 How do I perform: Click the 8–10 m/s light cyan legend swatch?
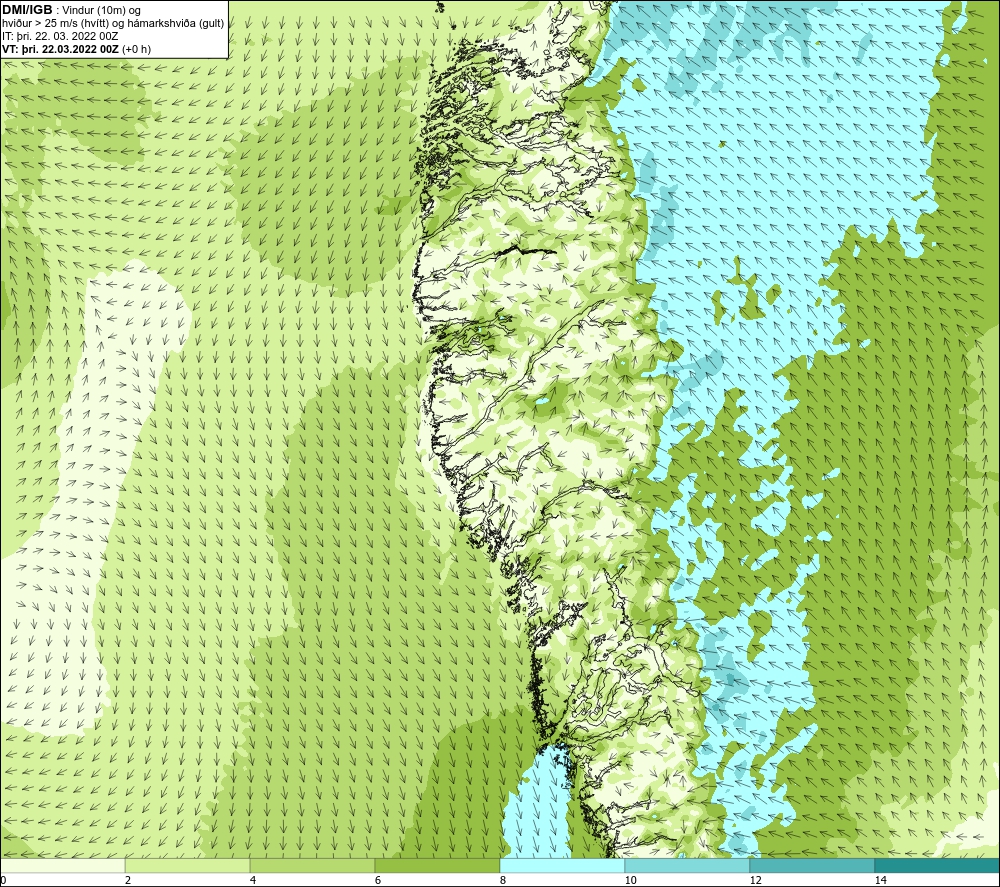point(562,865)
